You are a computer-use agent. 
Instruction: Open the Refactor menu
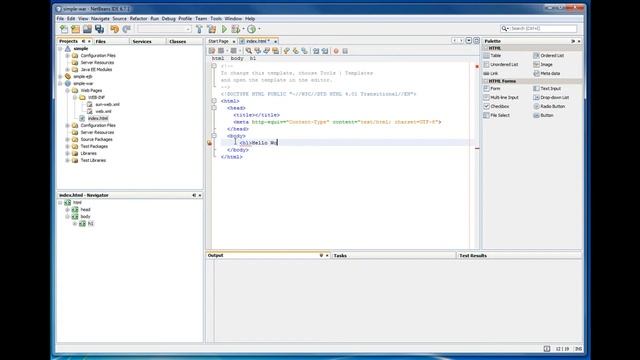138,19
